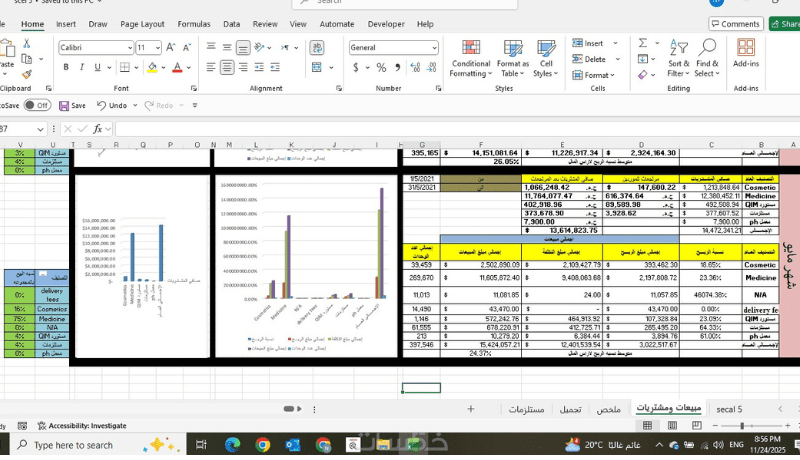Expand Customize Quick Access Toolbar

194,106
